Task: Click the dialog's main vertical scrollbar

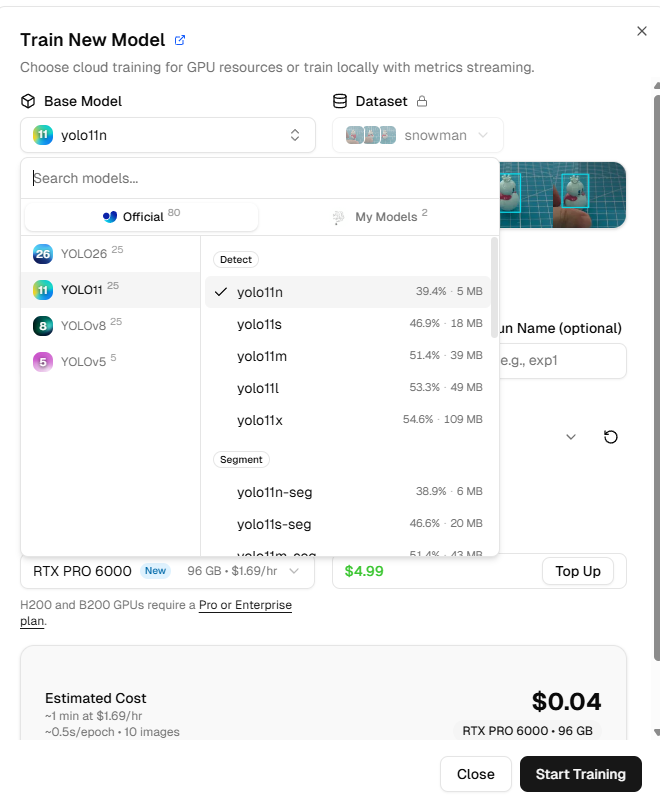Action: [656, 378]
